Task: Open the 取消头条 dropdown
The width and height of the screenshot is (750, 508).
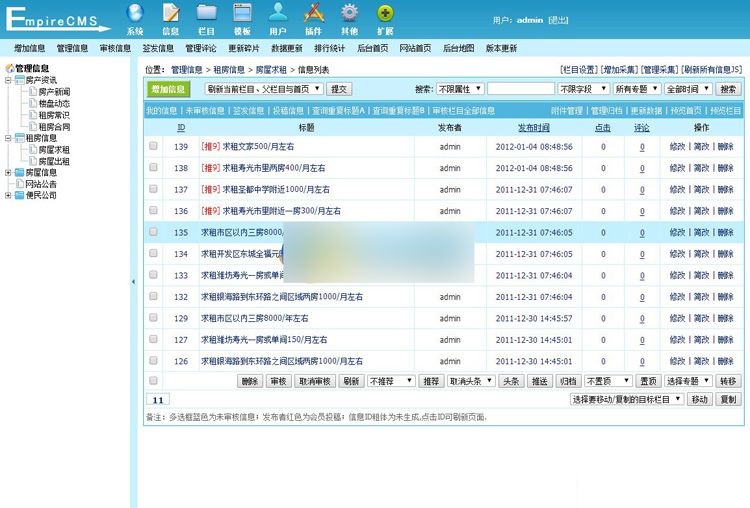Action: coord(471,381)
